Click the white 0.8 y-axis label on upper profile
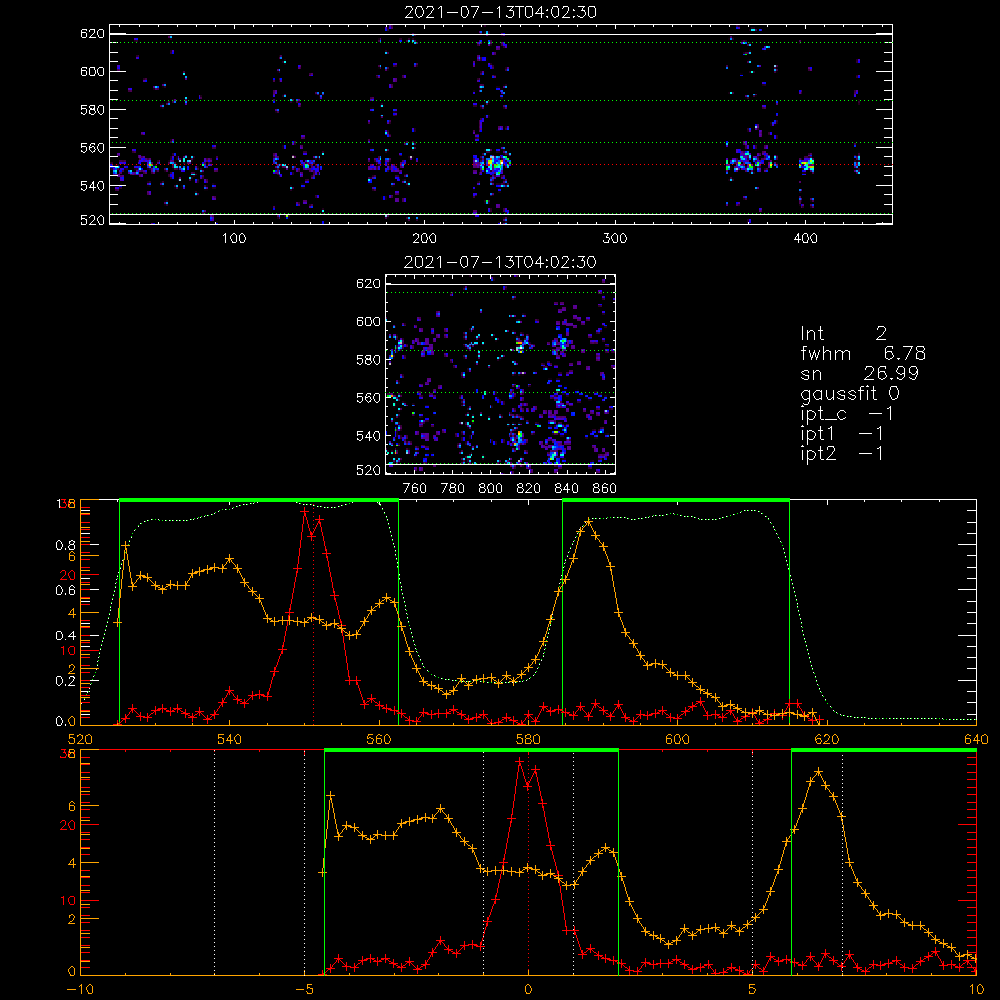The width and height of the screenshot is (1000, 1000). click(x=68, y=545)
